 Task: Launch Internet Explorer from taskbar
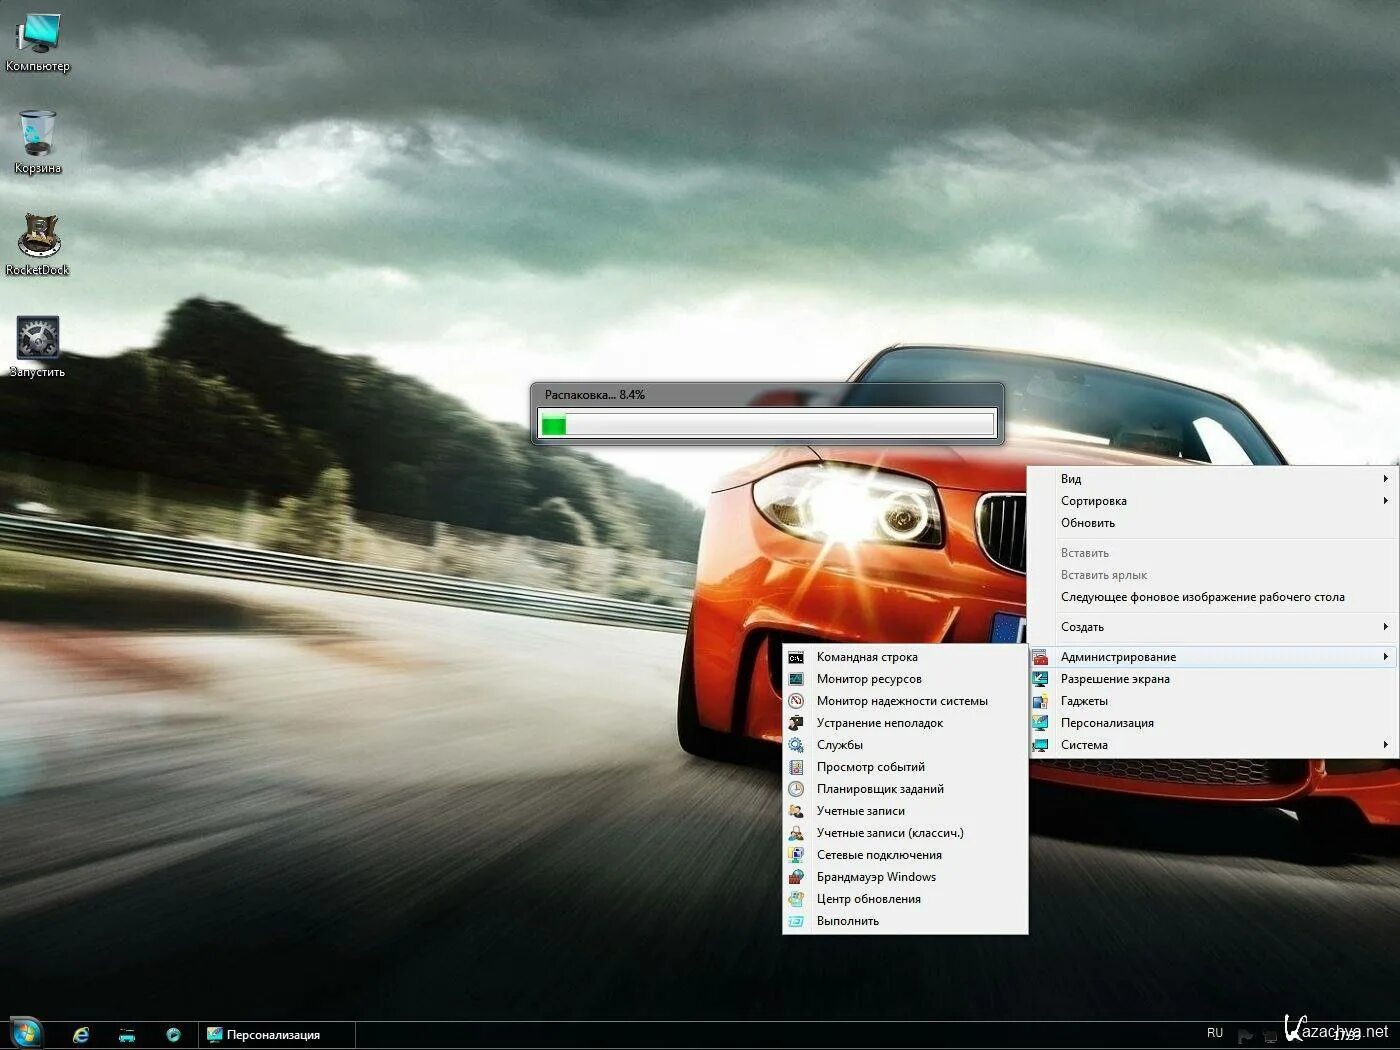81,1035
